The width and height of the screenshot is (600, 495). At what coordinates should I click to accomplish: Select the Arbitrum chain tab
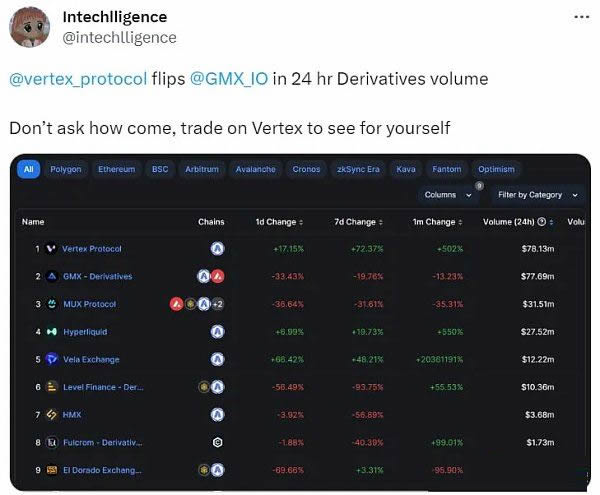[202, 169]
